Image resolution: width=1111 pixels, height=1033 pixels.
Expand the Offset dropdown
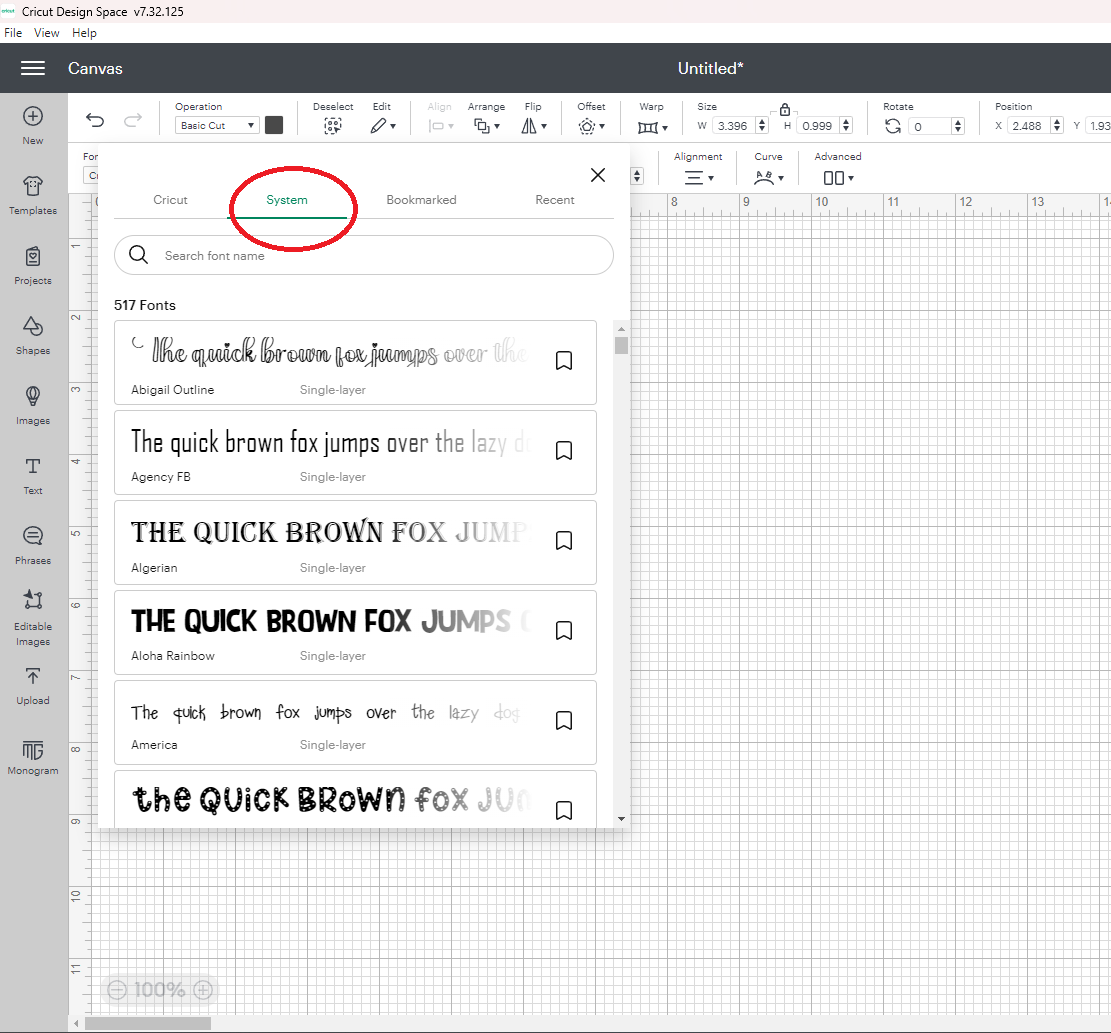592,126
